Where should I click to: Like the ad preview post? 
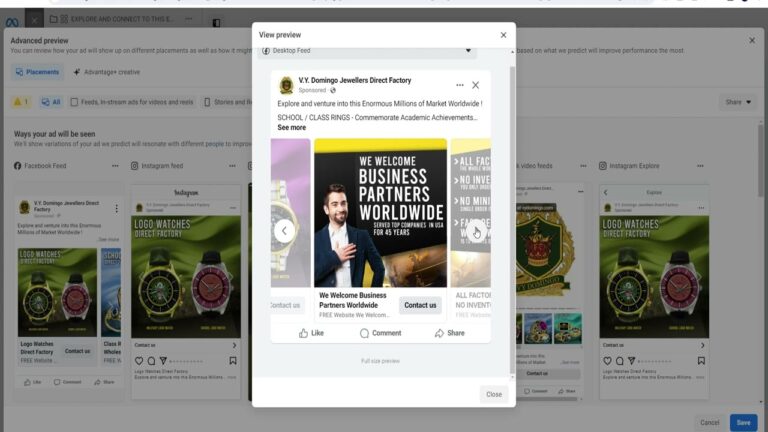click(x=311, y=333)
